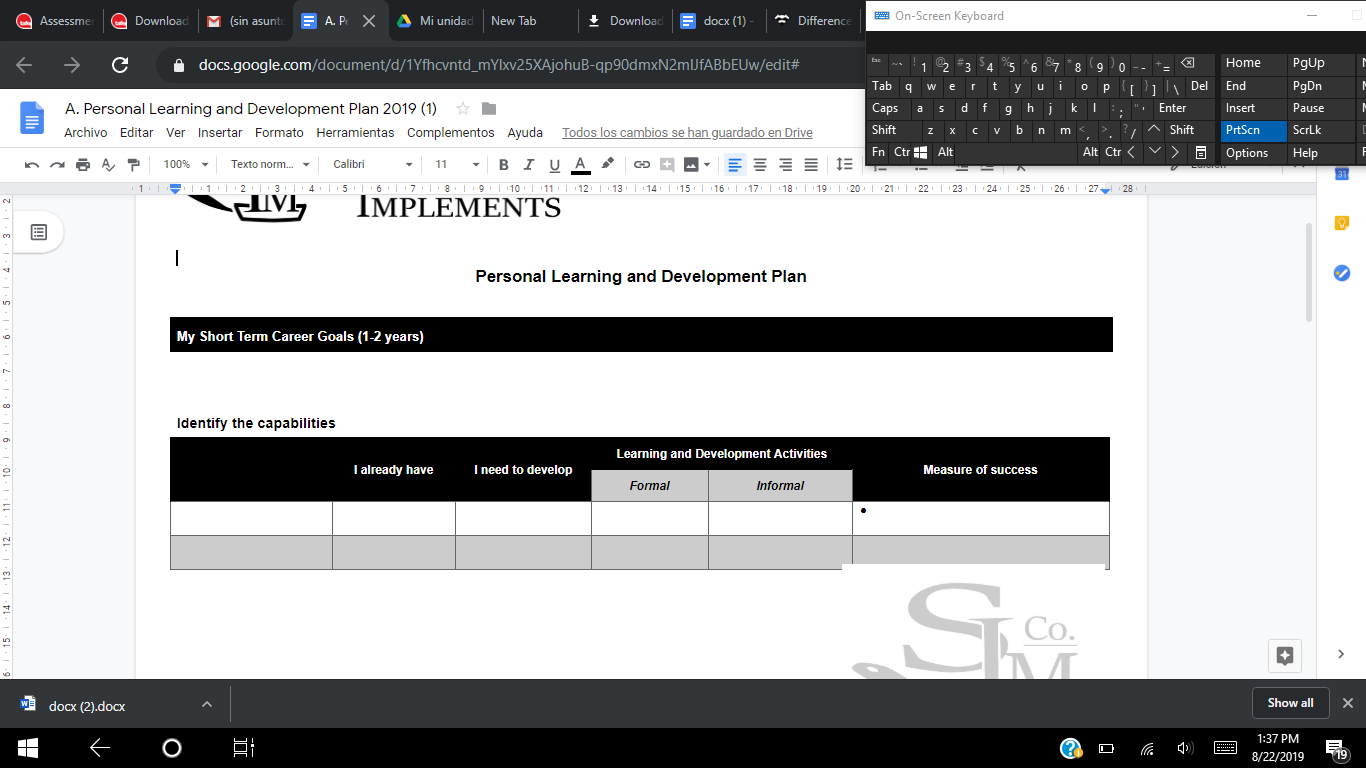Screen dimensions: 1366x768
Task: Run spelling and grammar check icon
Action: 108,165
